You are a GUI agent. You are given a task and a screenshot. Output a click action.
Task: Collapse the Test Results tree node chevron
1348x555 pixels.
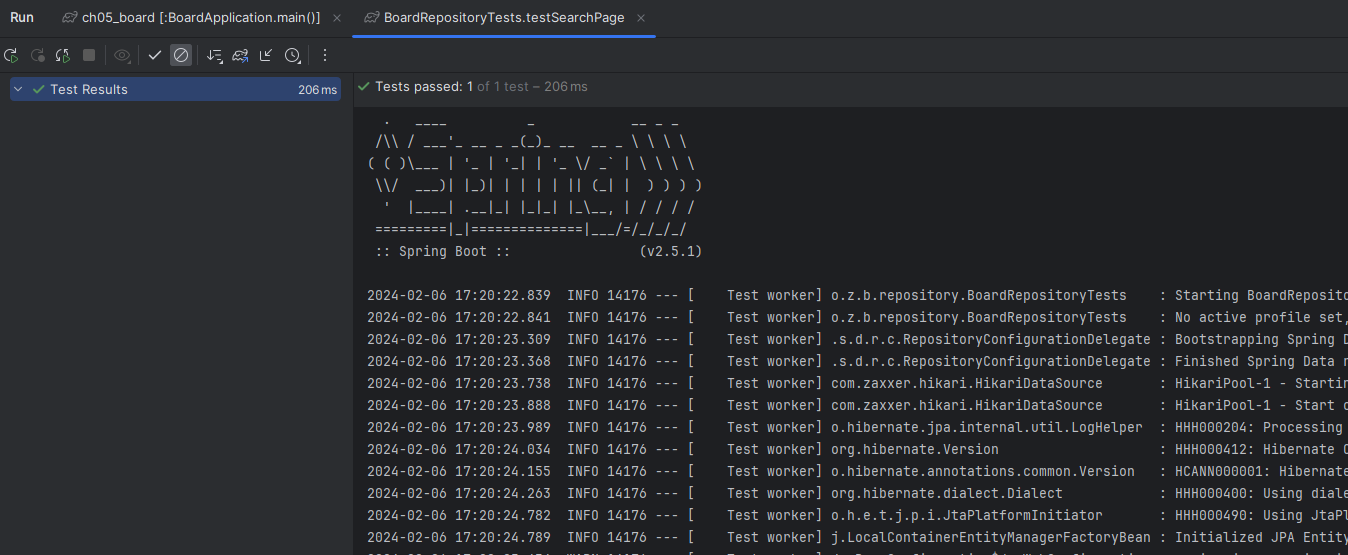19,89
